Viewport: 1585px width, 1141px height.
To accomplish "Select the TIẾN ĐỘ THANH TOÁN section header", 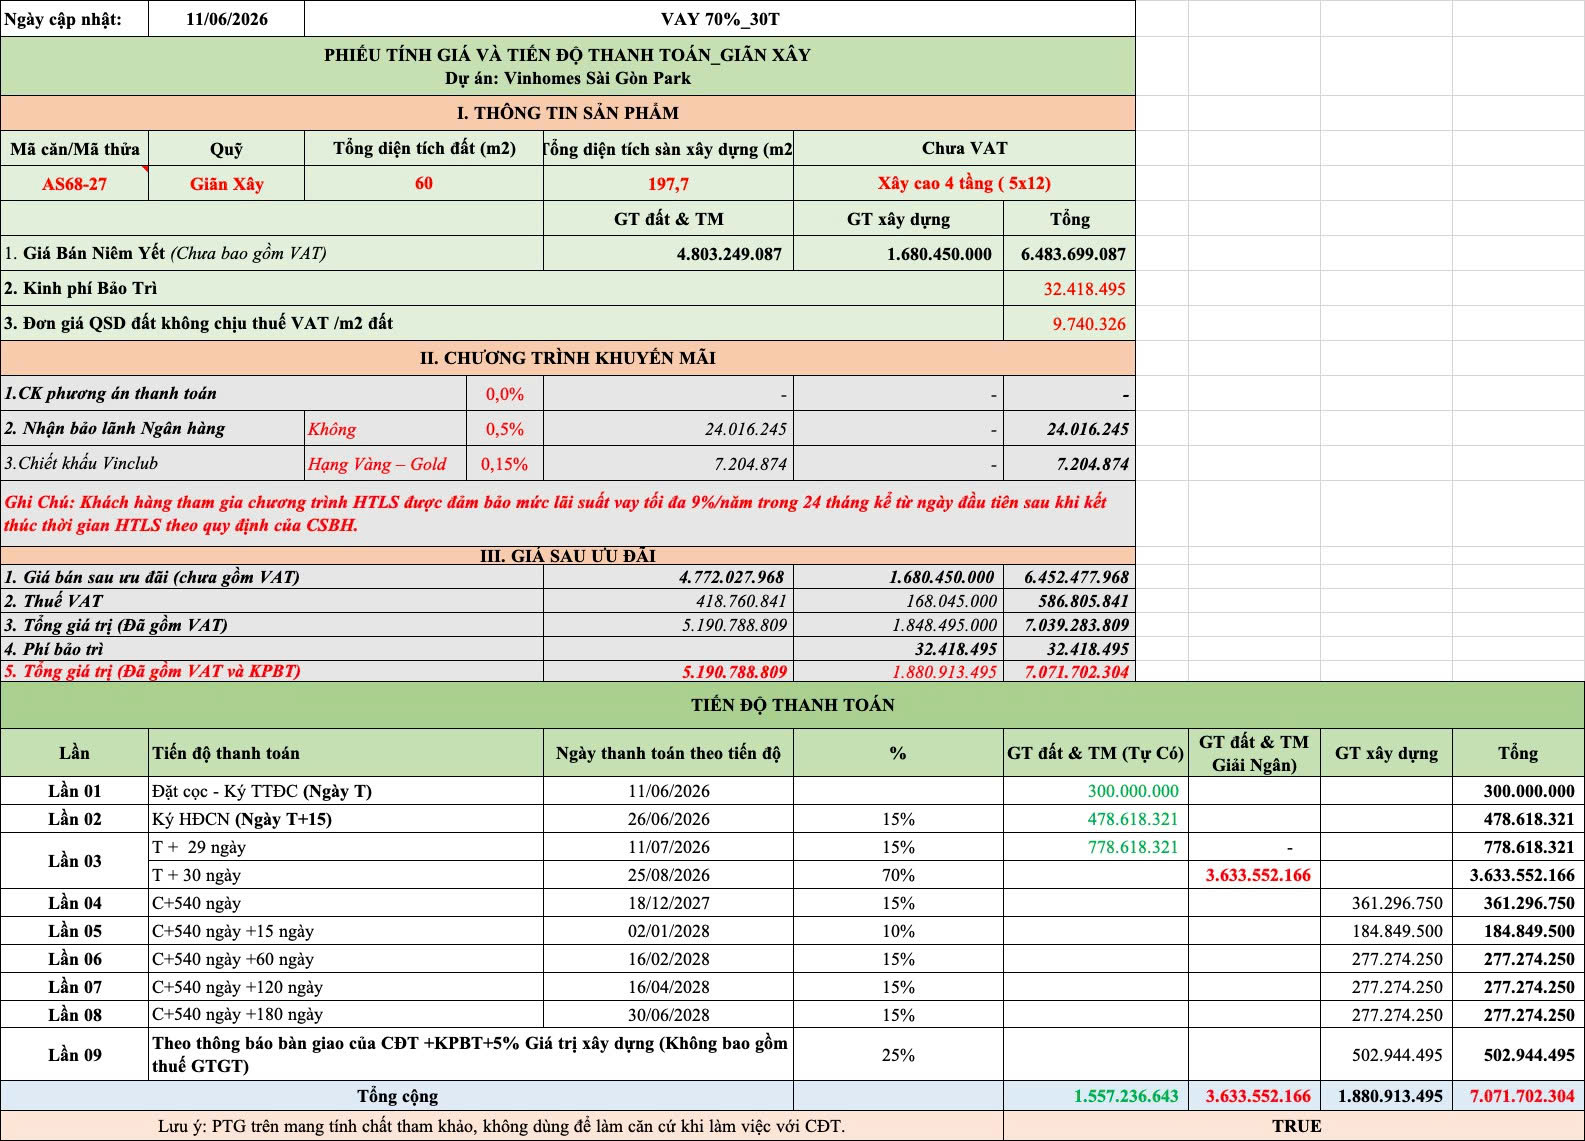I will (x=792, y=705).
